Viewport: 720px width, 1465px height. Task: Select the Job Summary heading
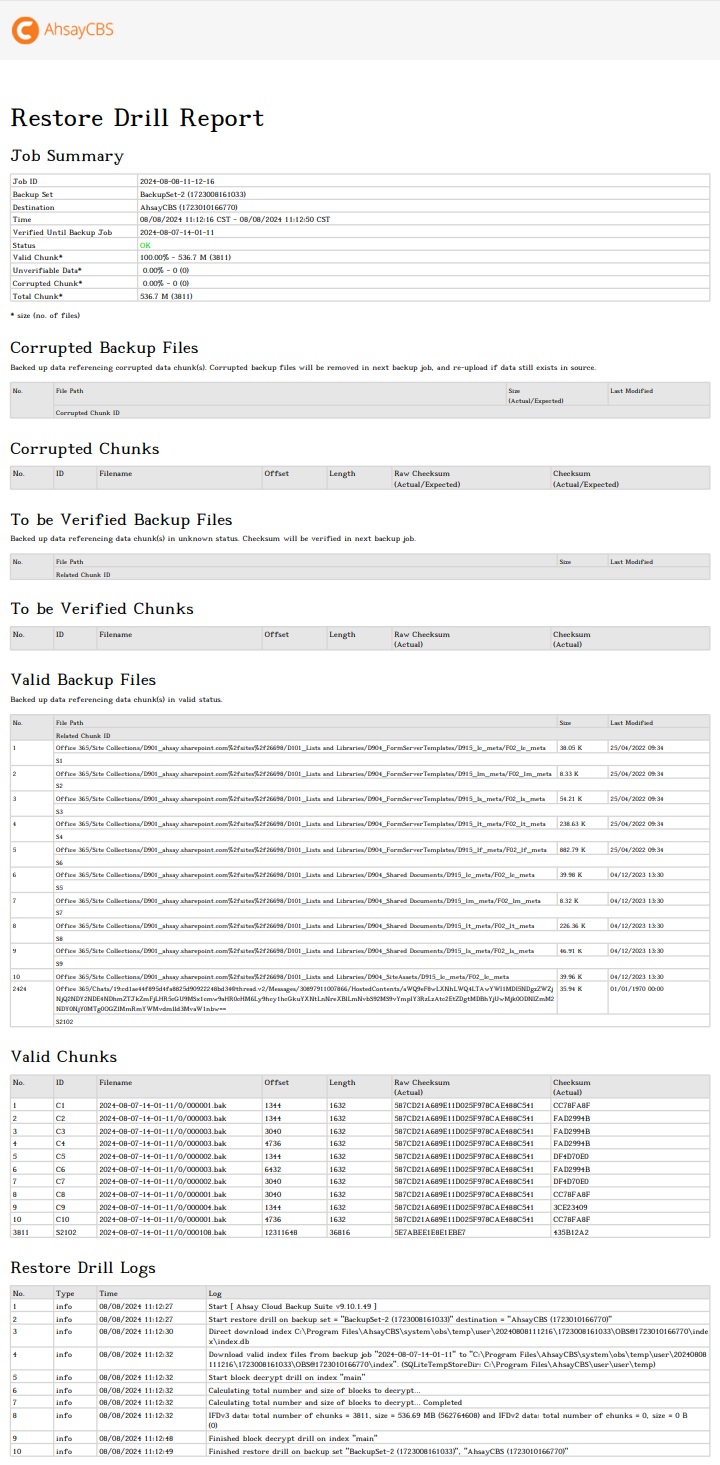(67, 156)
